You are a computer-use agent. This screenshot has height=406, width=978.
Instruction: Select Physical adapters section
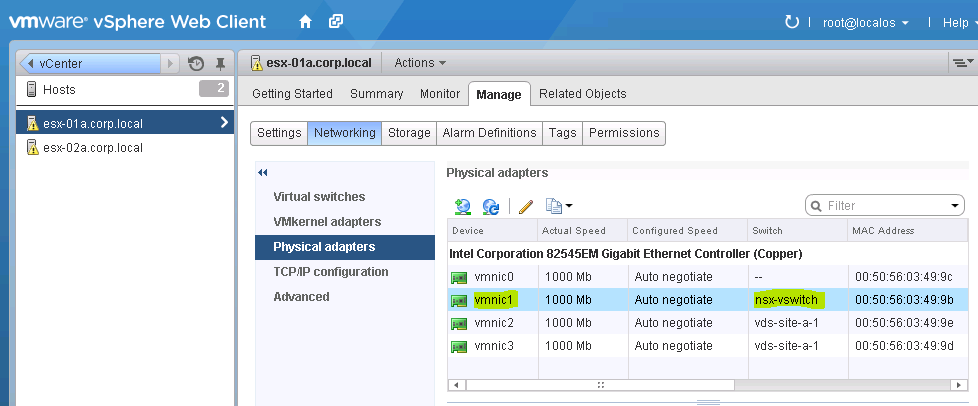pos(345,247)
